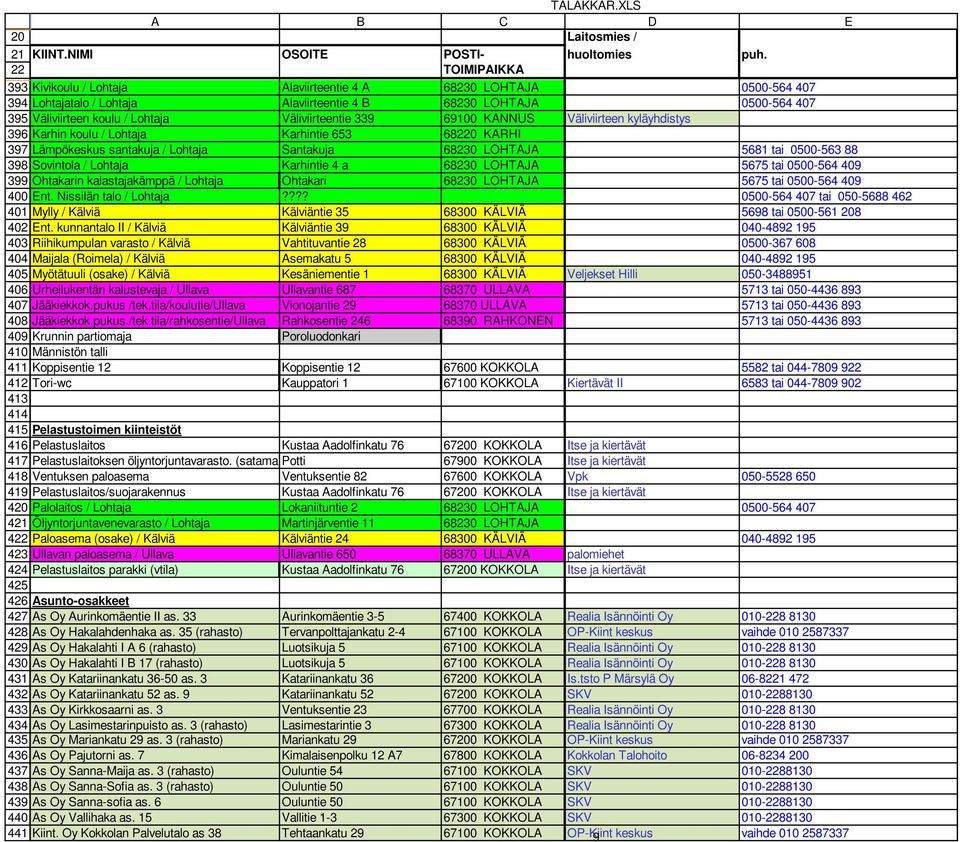Click the Kokkolan Talohoito cell

pos(651,755)
